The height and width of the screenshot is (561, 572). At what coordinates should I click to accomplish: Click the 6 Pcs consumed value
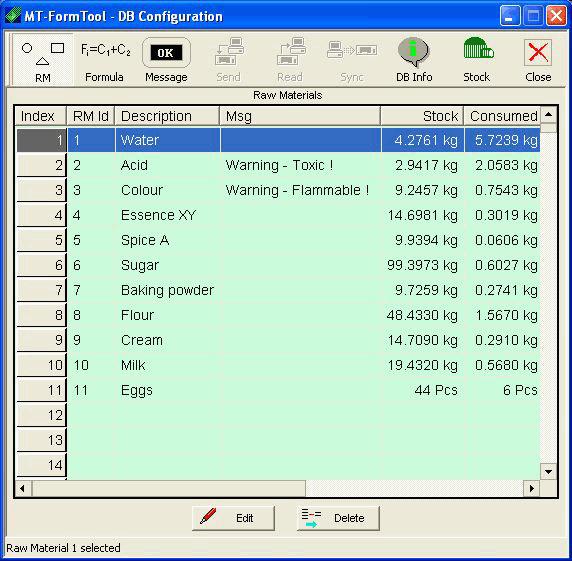520,390
